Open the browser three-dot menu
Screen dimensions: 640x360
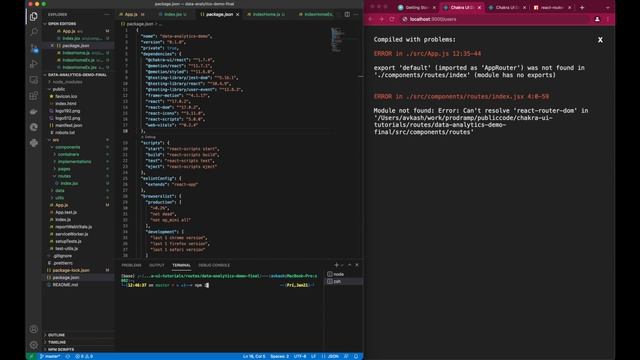click(x=608, y=19)
